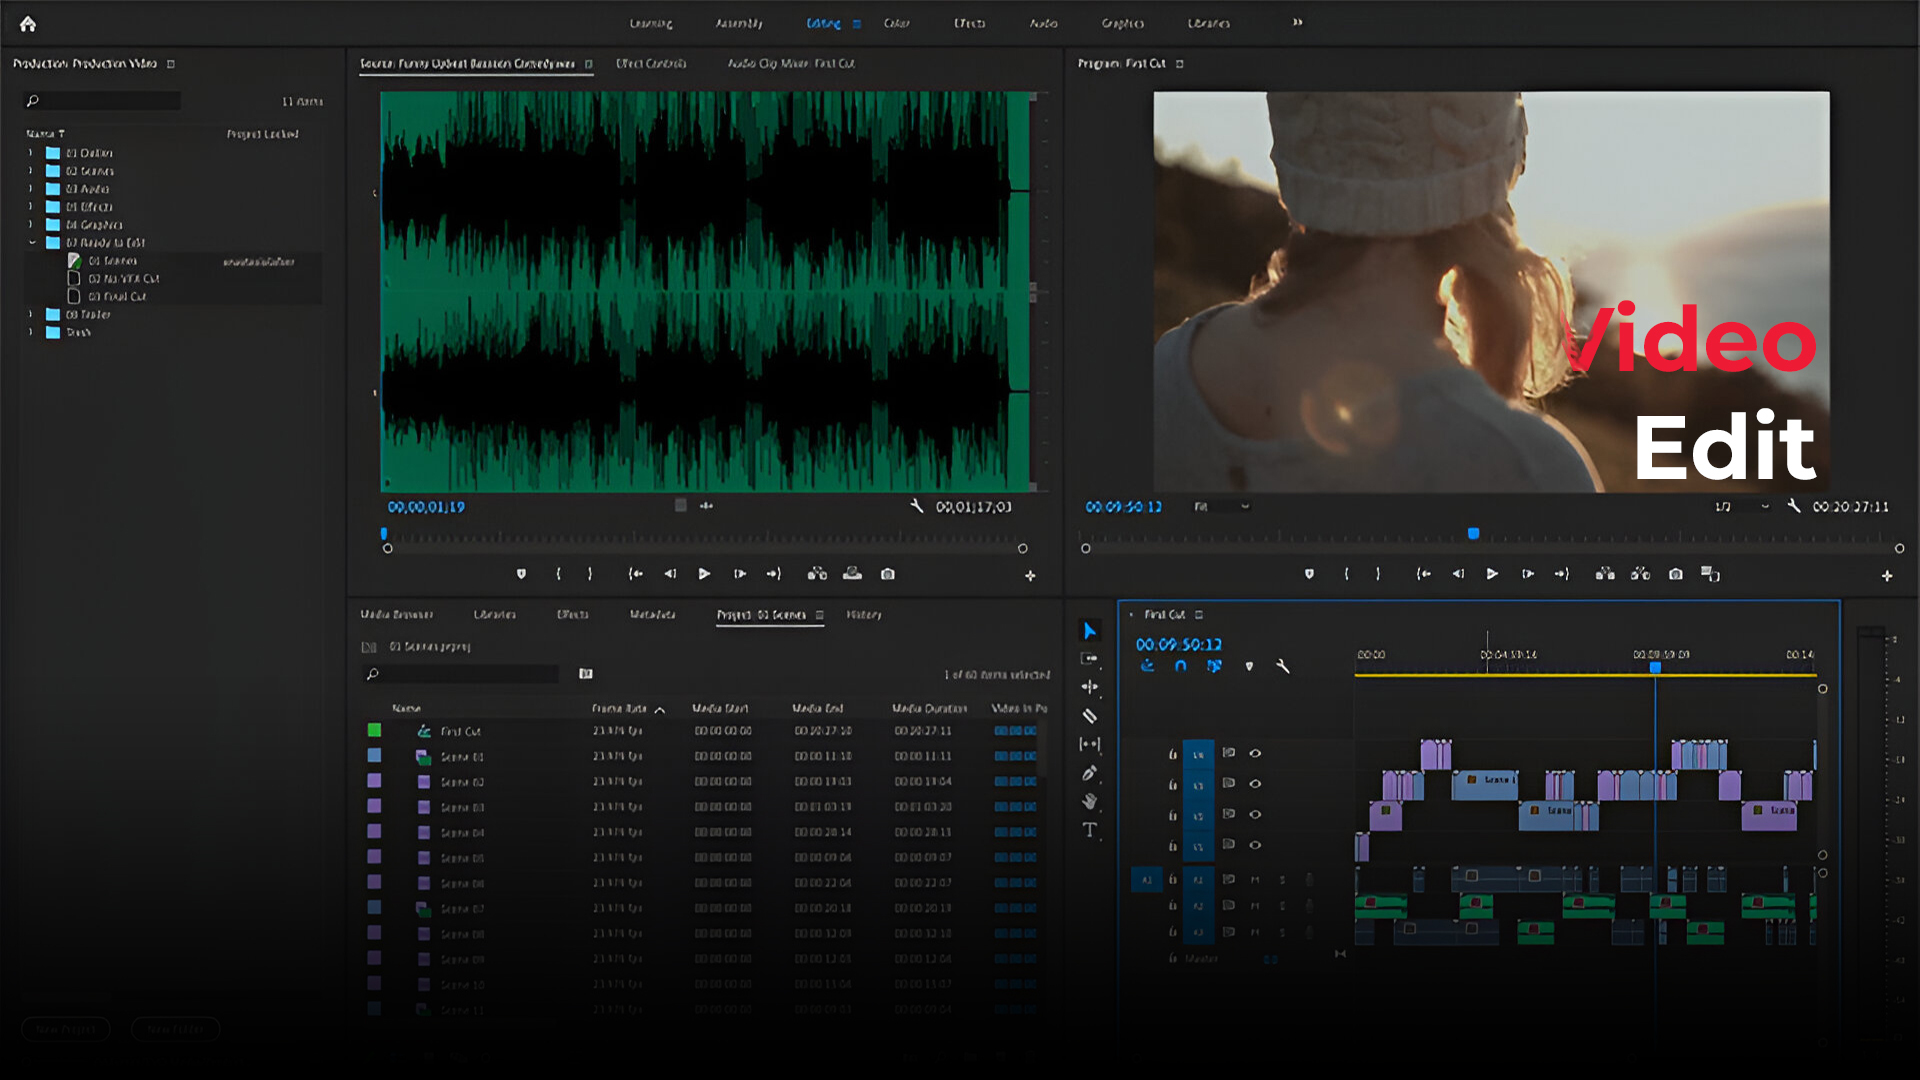
Task: Open Media Browser panel tab
Action: pyautogui.click(x=397, y=615)
